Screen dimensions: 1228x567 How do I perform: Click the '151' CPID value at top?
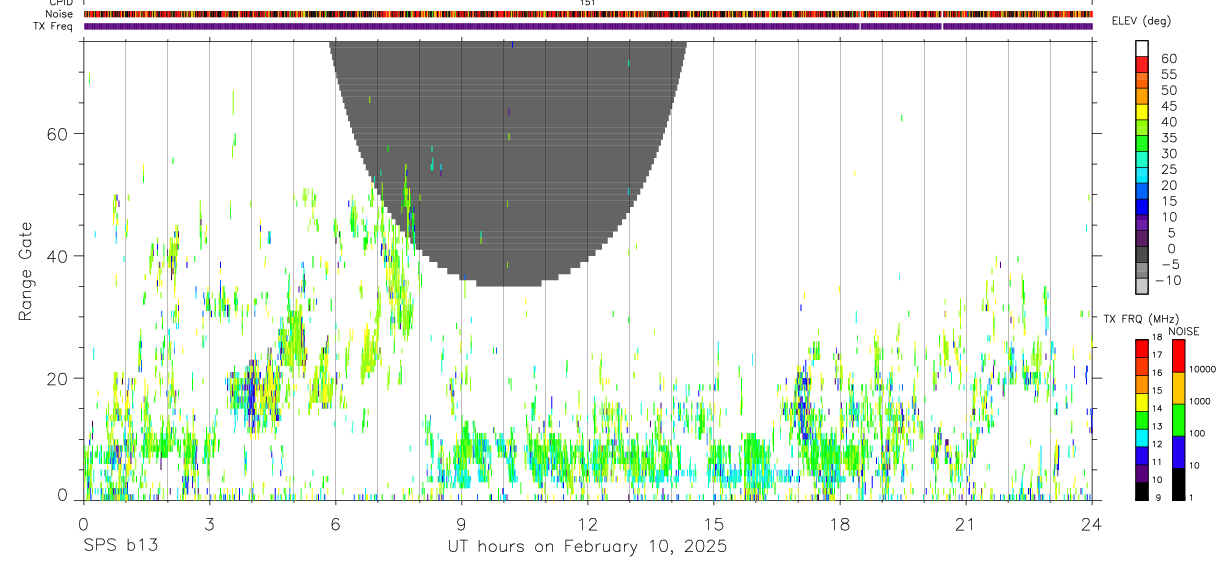(x=587, y=3)
